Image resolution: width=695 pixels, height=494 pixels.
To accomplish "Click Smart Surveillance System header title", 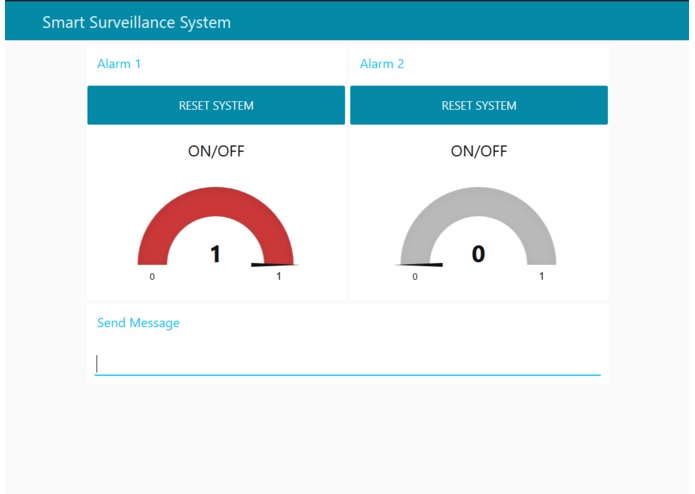I will pyautogui.click(x=137, y=23).
